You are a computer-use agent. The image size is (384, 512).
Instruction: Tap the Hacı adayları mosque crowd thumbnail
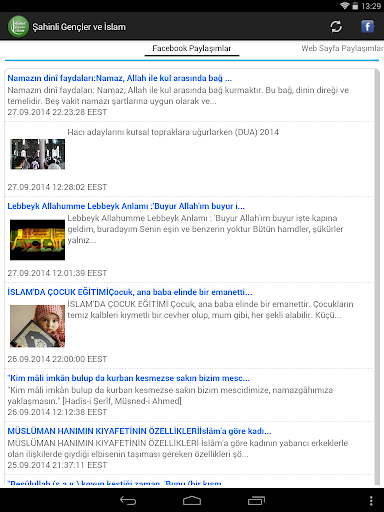38,154
